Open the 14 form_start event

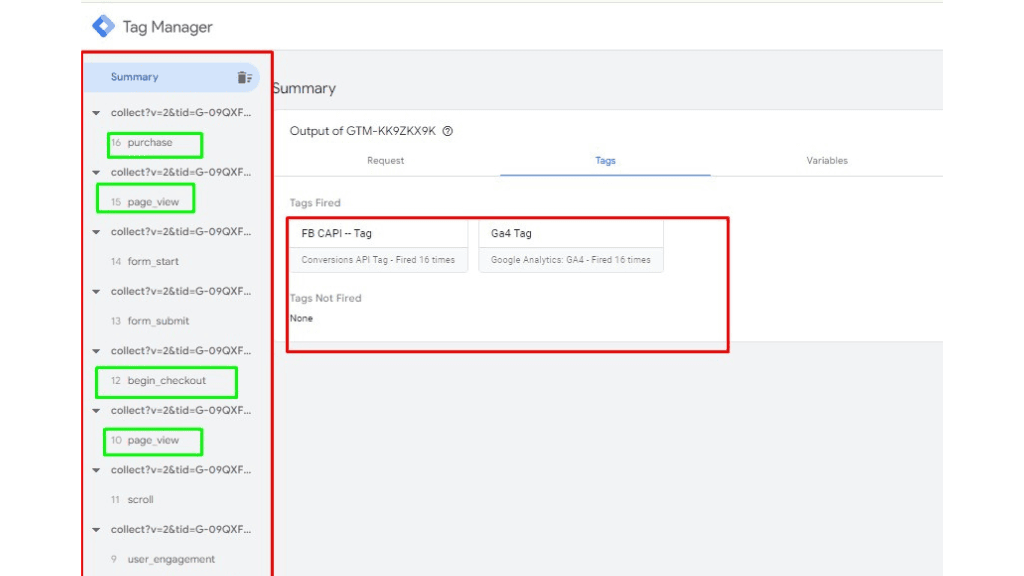pyautogui.click(x=145, y=261)
